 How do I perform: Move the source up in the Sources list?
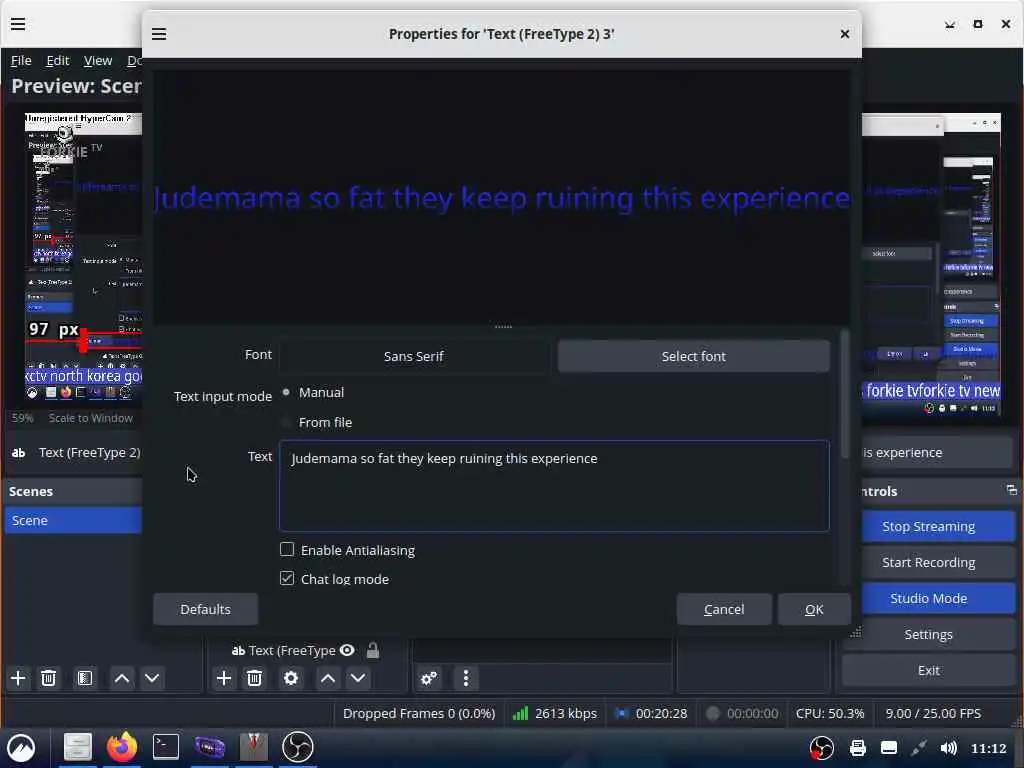click(328, 678)
